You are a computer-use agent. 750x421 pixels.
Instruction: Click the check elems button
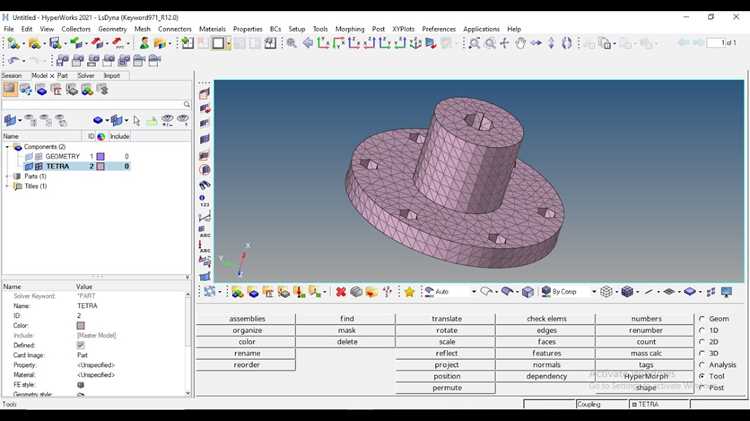click(x=546, y=319)
